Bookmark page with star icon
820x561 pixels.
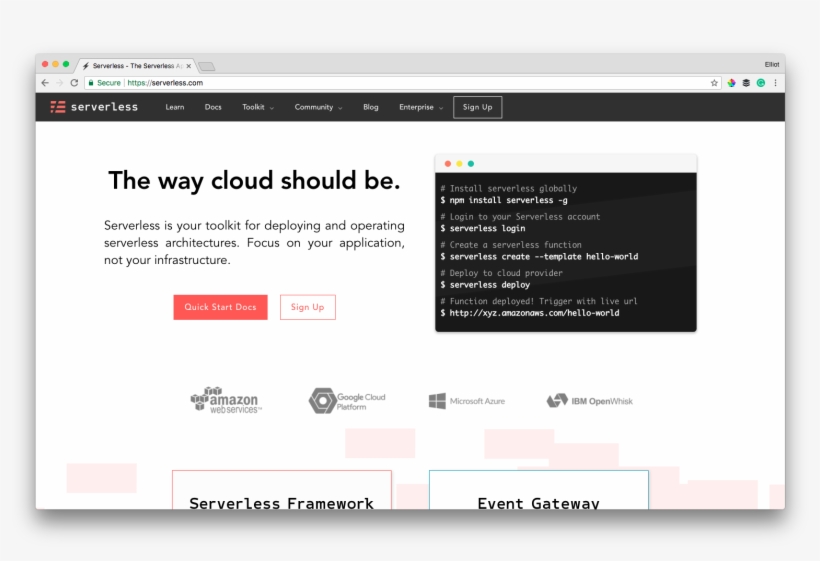714,83
